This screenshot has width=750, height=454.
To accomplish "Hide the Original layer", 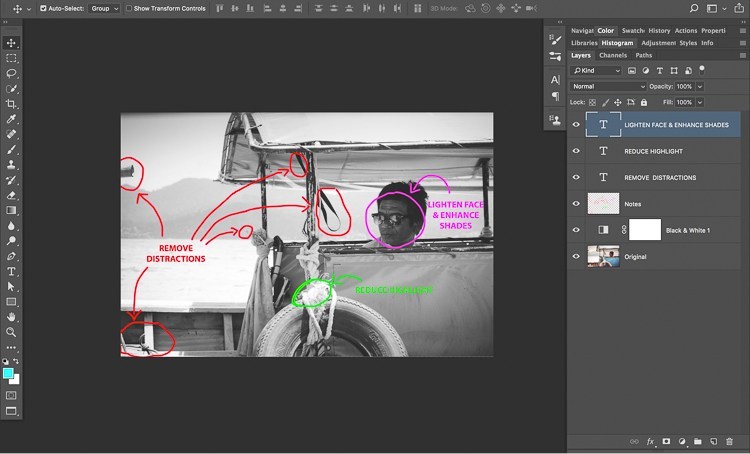I will [576, 256].
